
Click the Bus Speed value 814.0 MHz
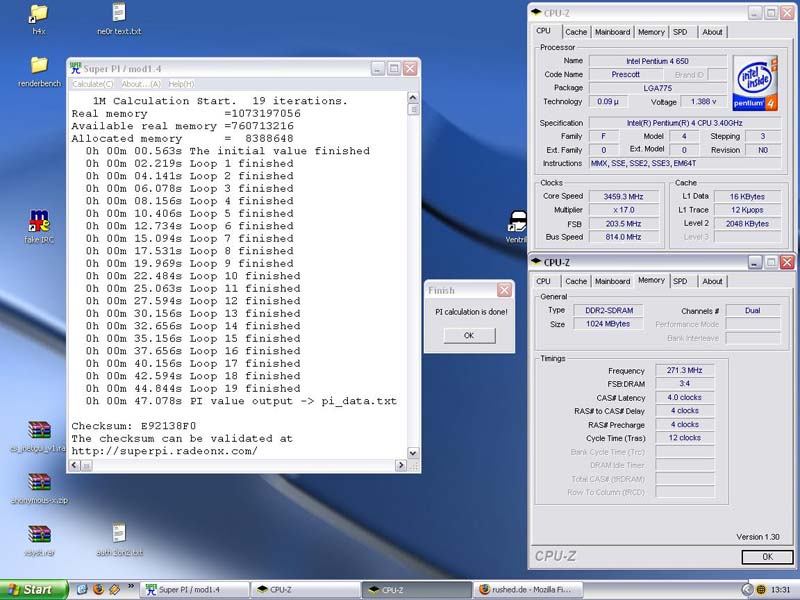pos(623,237)
